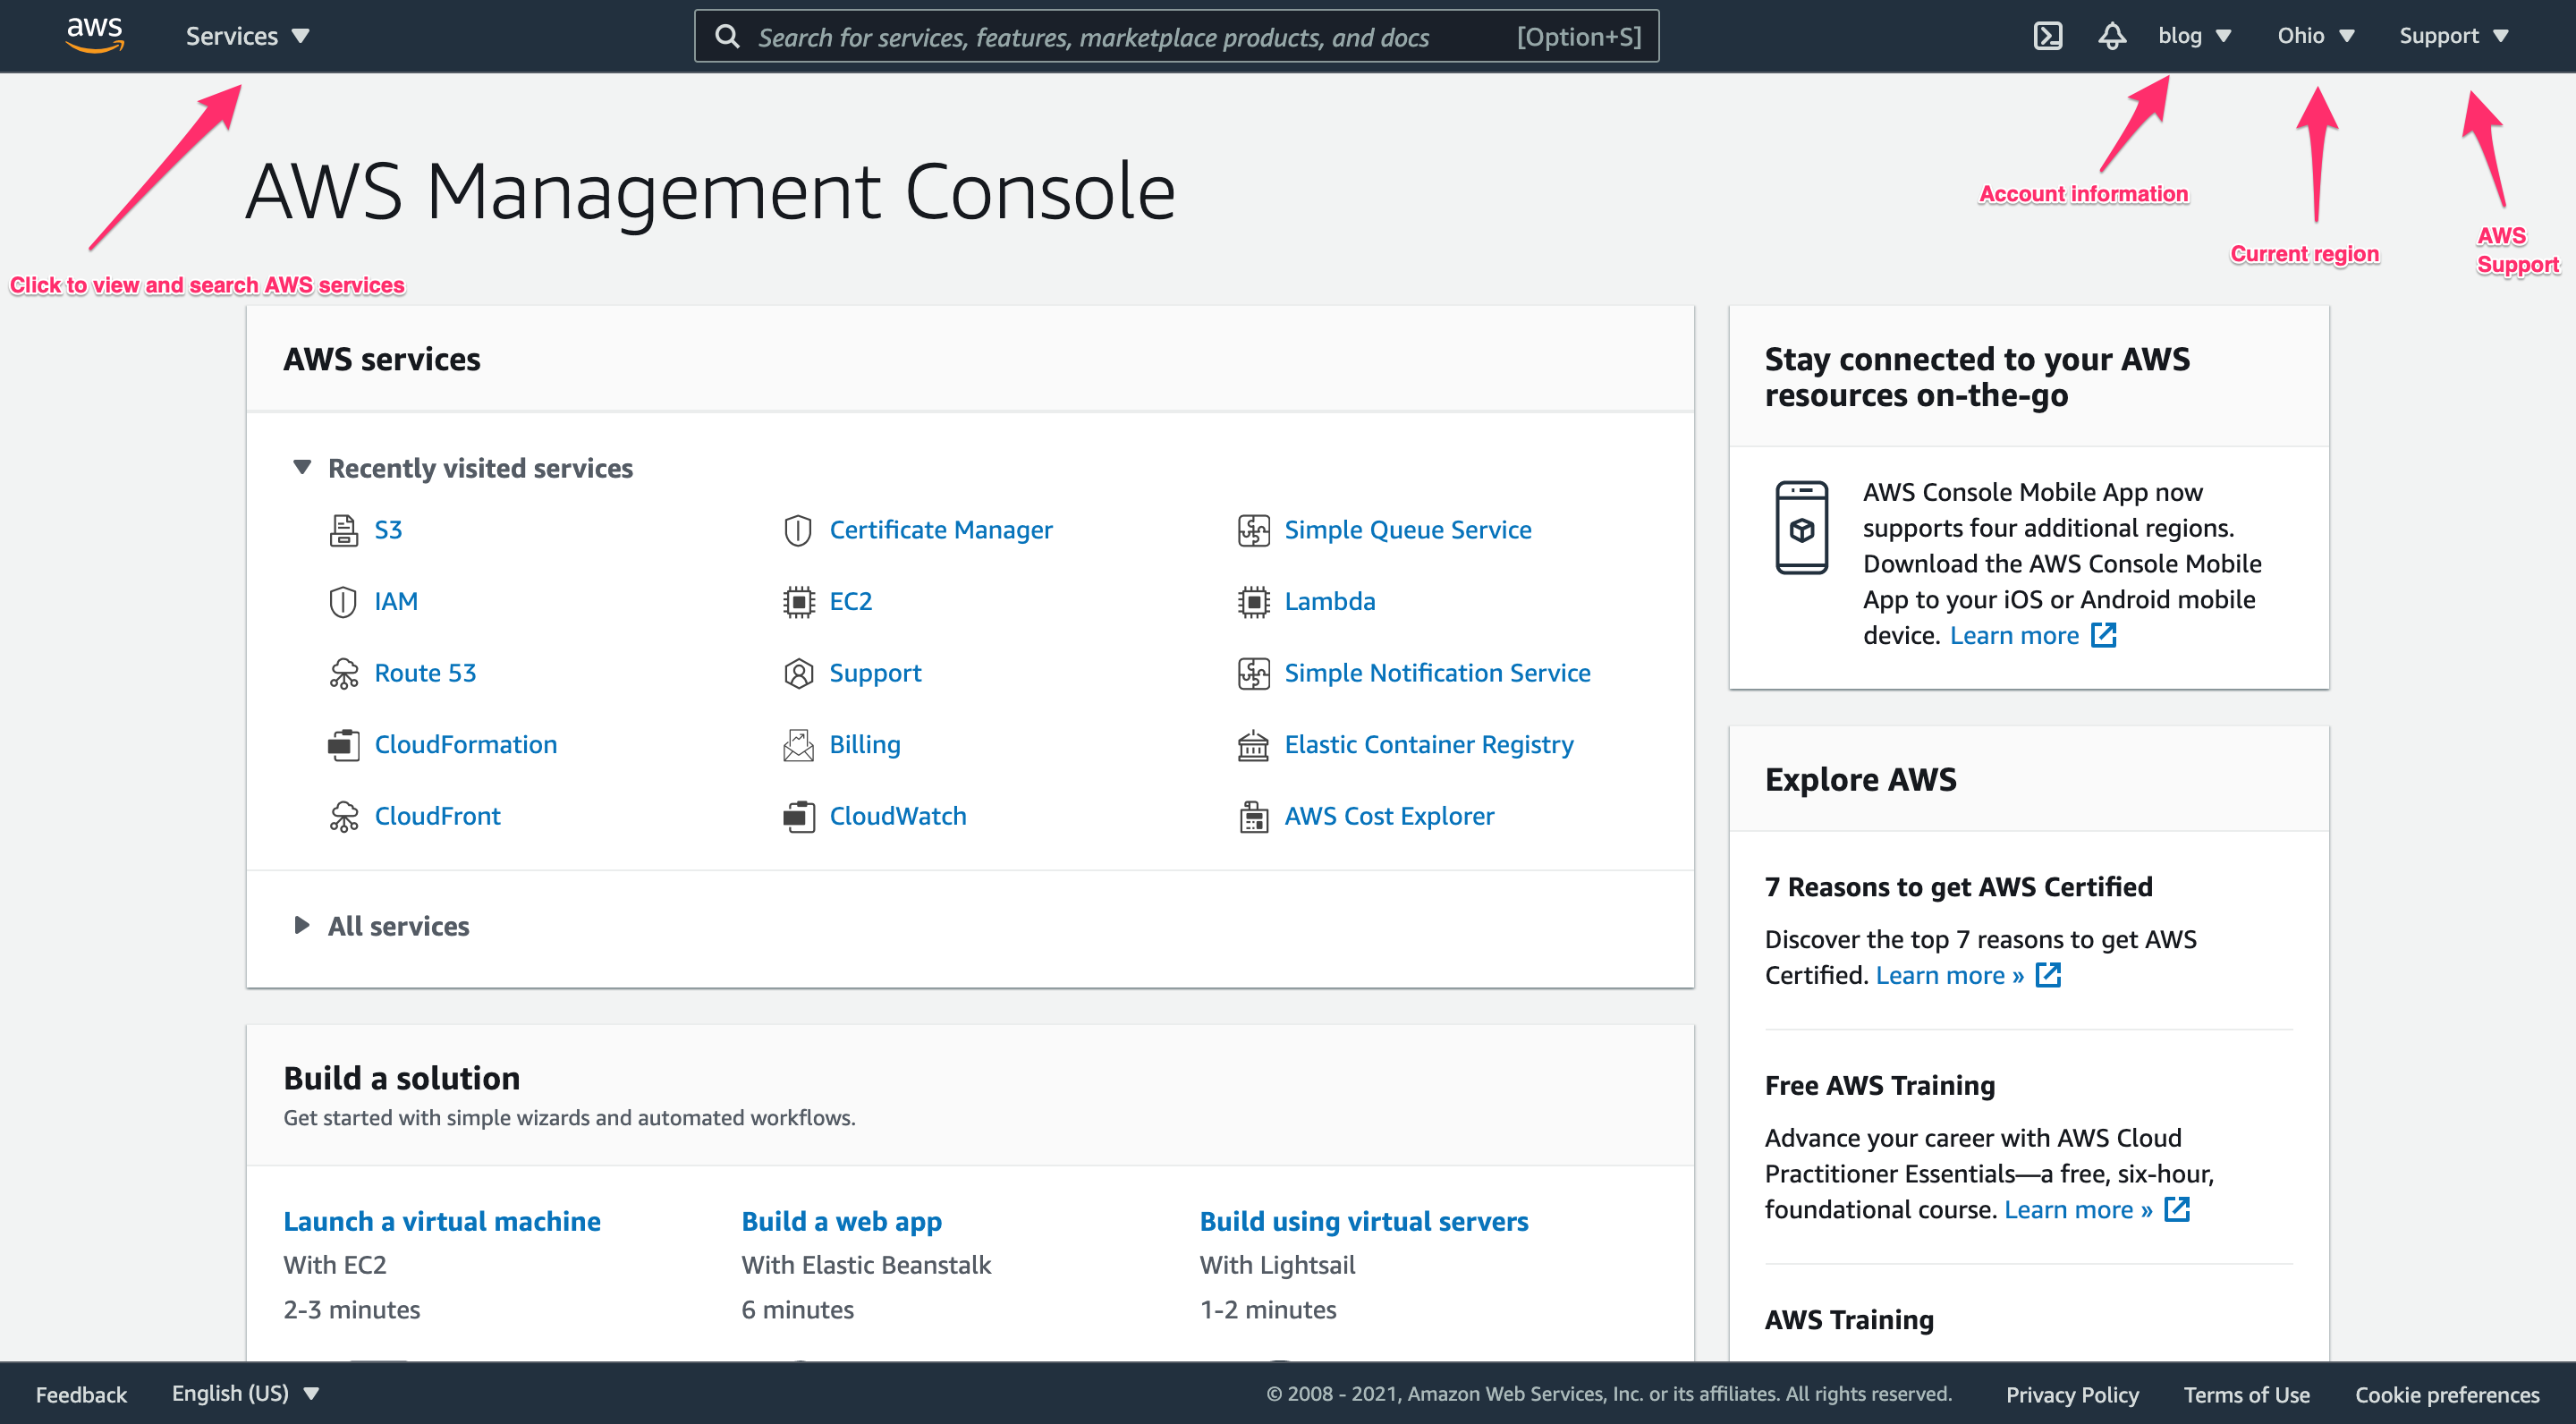Open the CloudShell terminal icon
Screen dimensions: 2576x1424
coord(2047,36)
